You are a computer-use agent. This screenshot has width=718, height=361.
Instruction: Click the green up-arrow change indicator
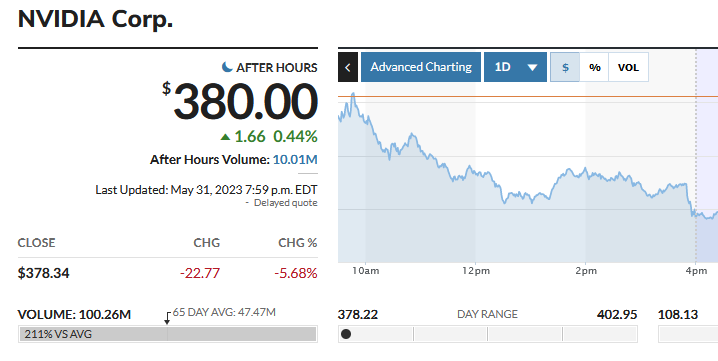point(225,137)
